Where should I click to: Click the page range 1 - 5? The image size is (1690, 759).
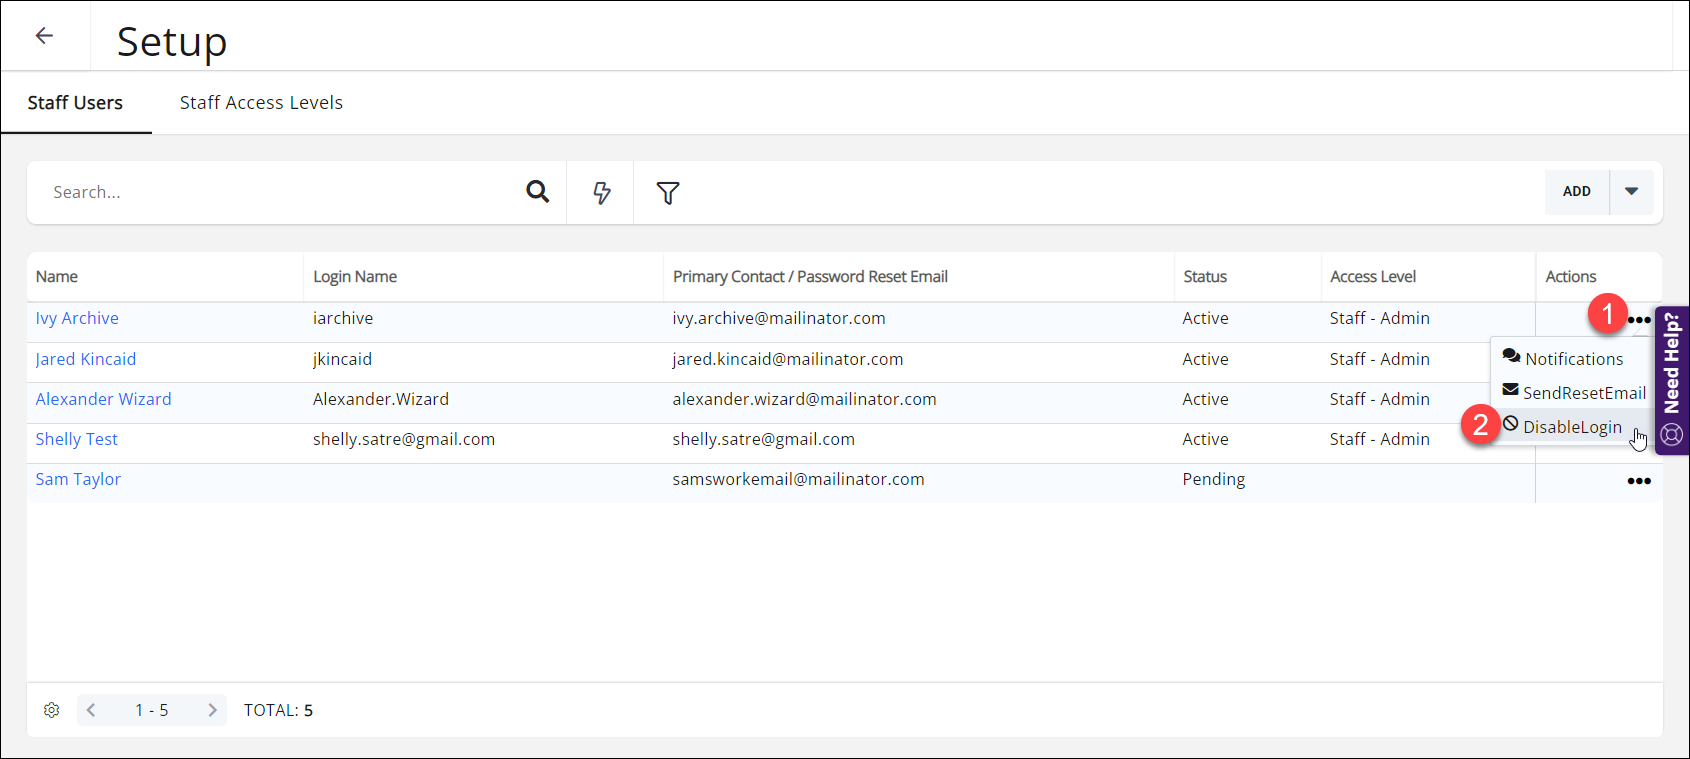coord(152,710)
